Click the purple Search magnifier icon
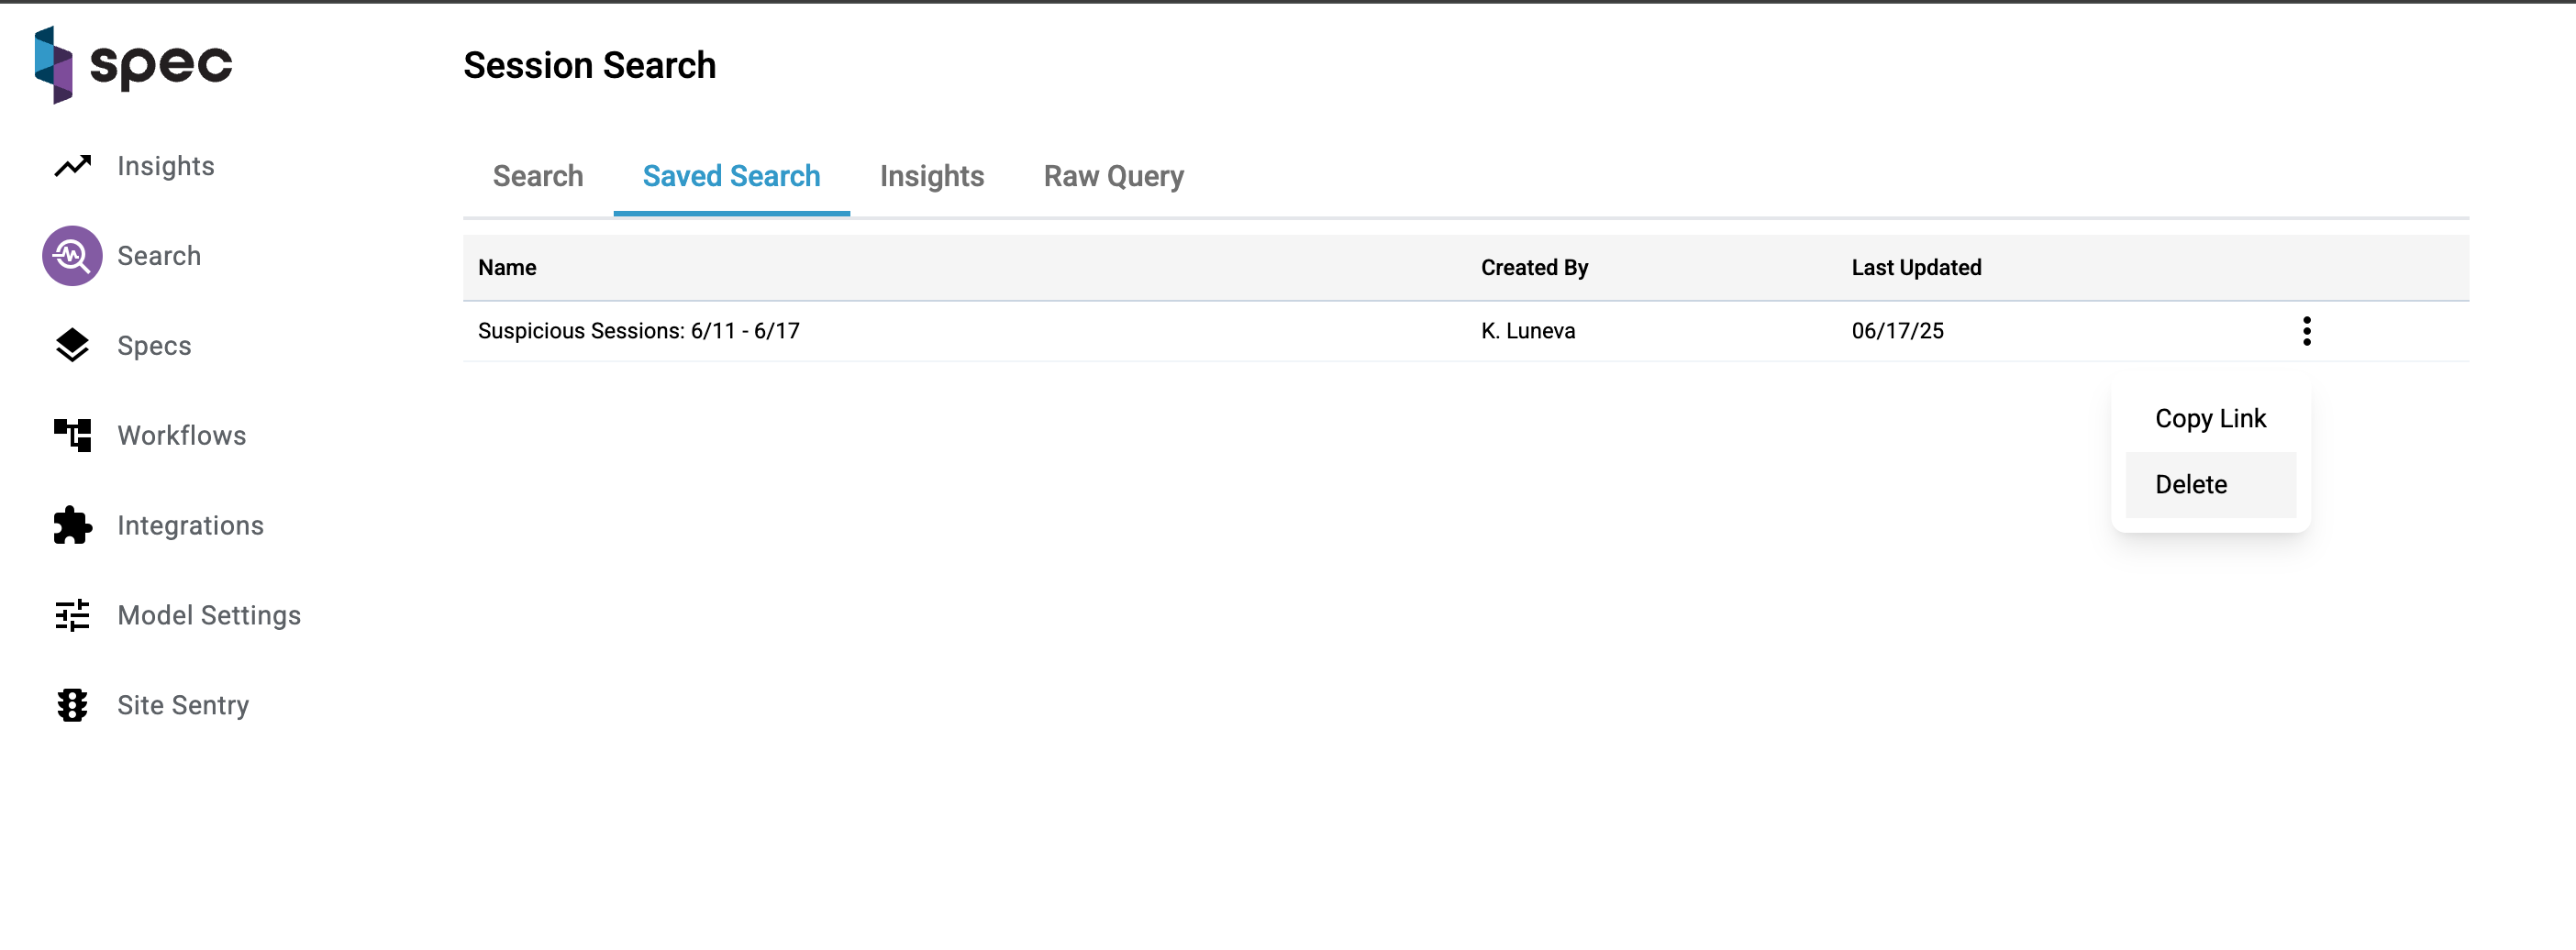The image size is (2576, 950). pyautogui.click(x=72, y=256)
